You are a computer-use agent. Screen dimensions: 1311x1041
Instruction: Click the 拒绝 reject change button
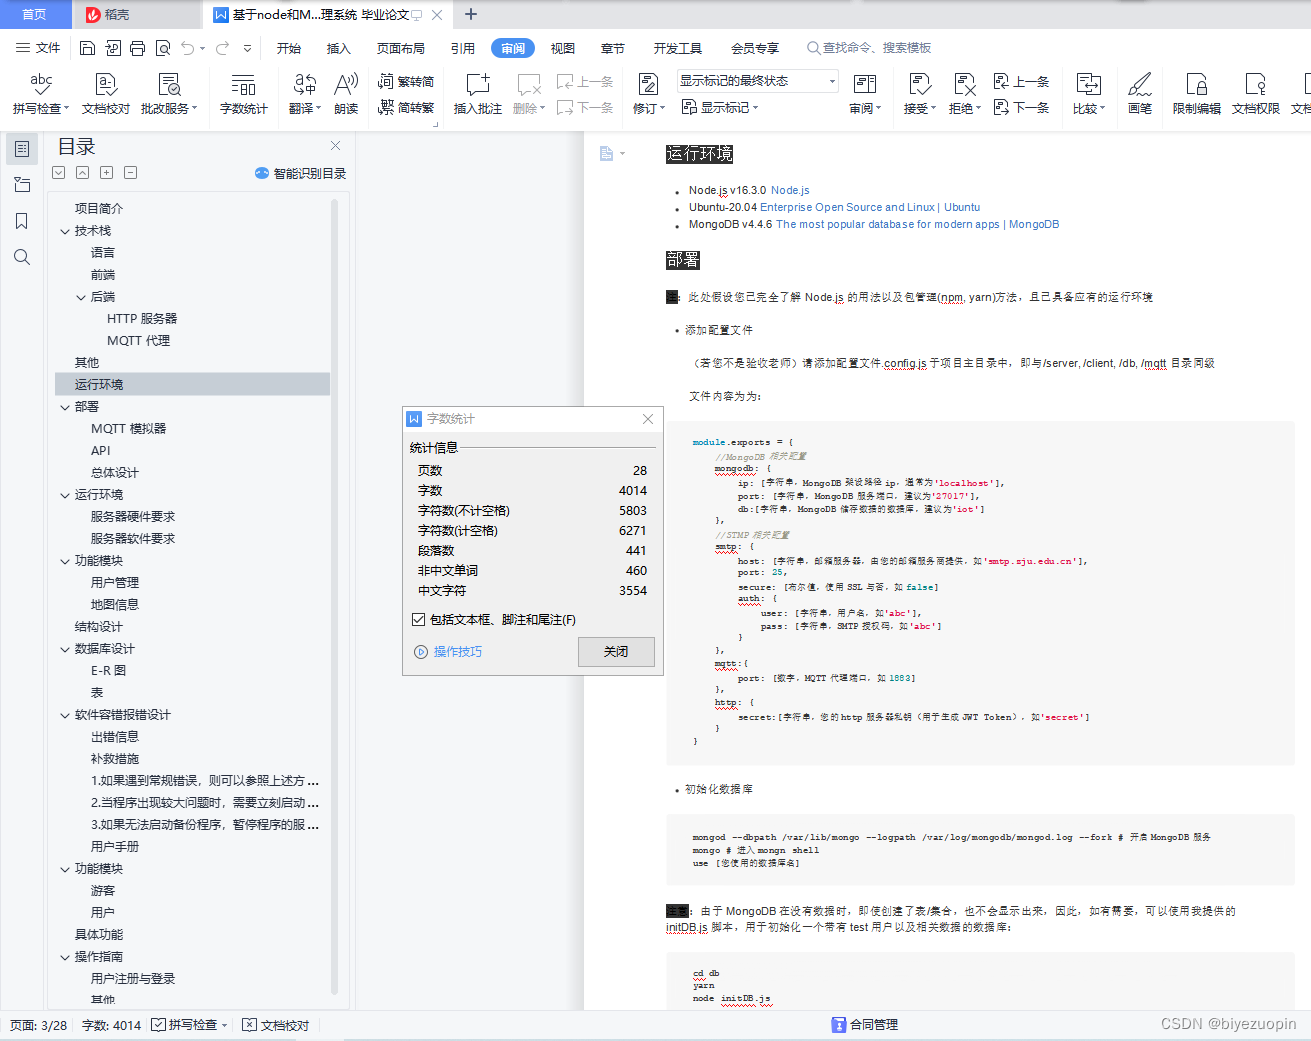(965, 94)
